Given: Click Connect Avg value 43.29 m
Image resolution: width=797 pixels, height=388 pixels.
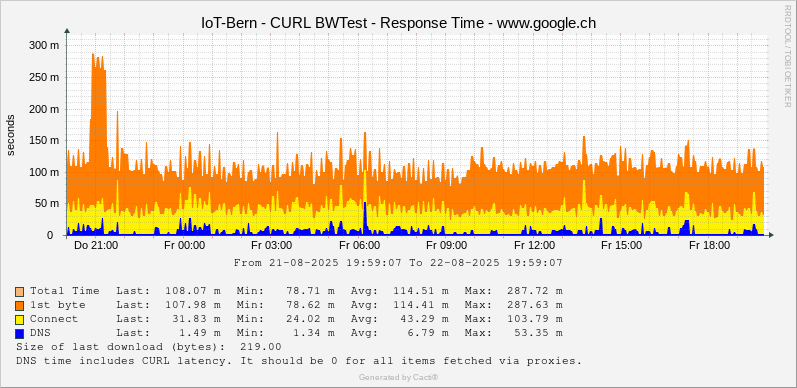Looking at the screenshot, I should [x=424, y=319].
